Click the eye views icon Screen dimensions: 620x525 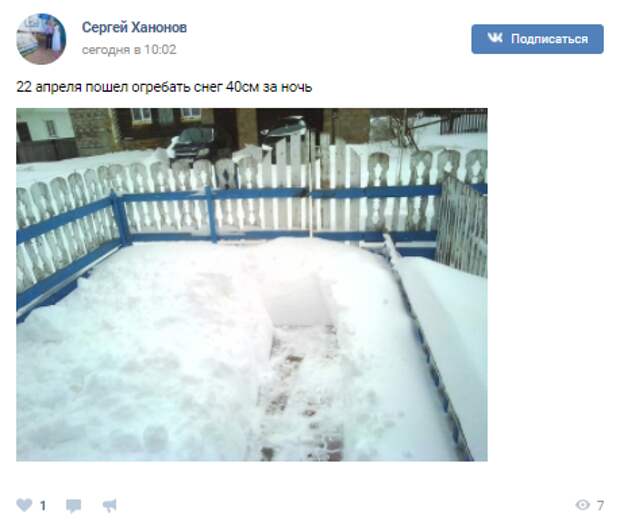click(582, 504)
